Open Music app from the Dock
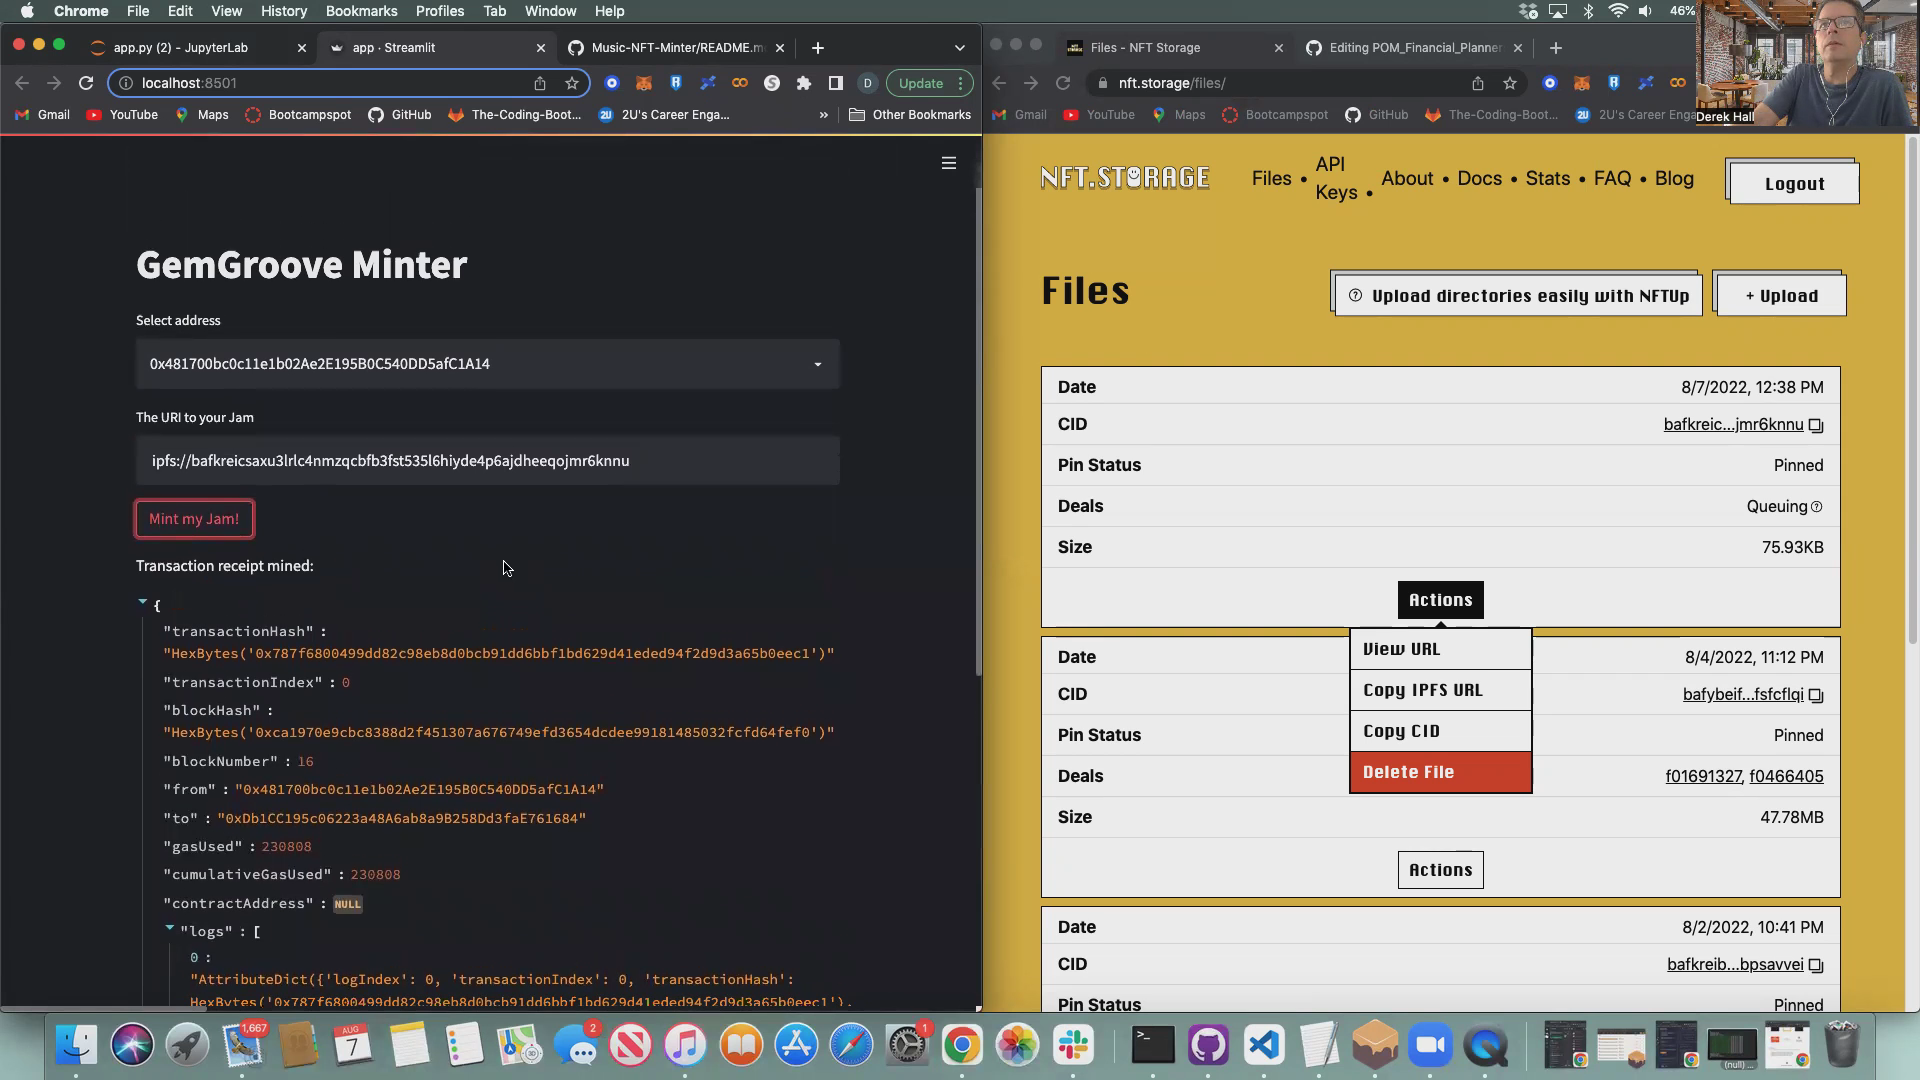 pos(685,1045)
